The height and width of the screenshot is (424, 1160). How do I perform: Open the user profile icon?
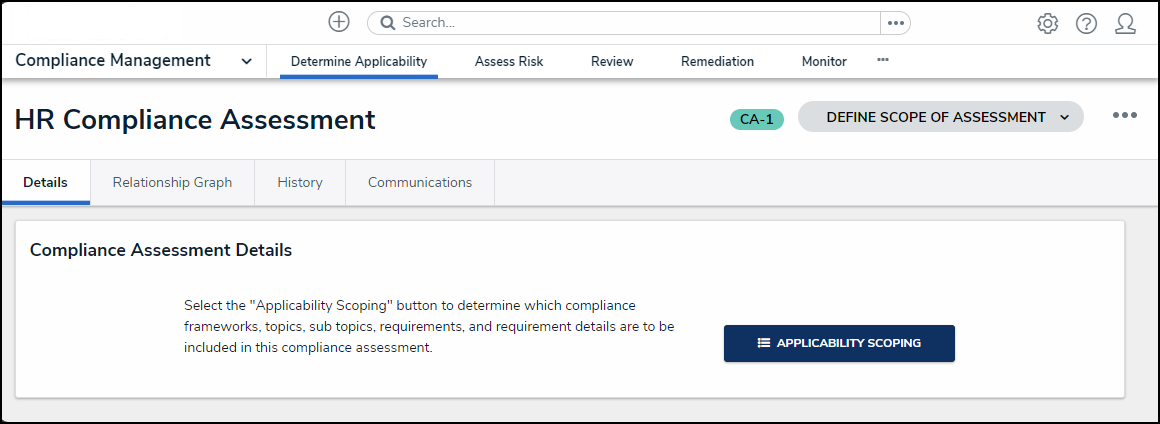click(x=1125, y=24)
